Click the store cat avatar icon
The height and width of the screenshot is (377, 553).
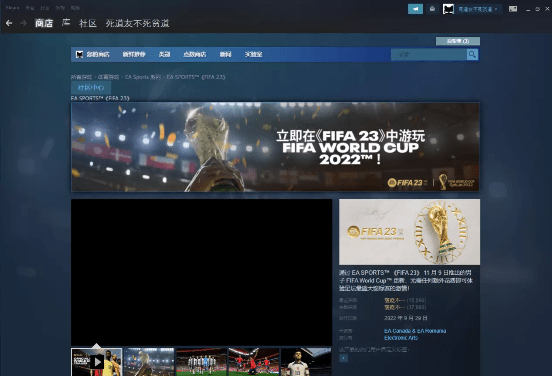80,54
